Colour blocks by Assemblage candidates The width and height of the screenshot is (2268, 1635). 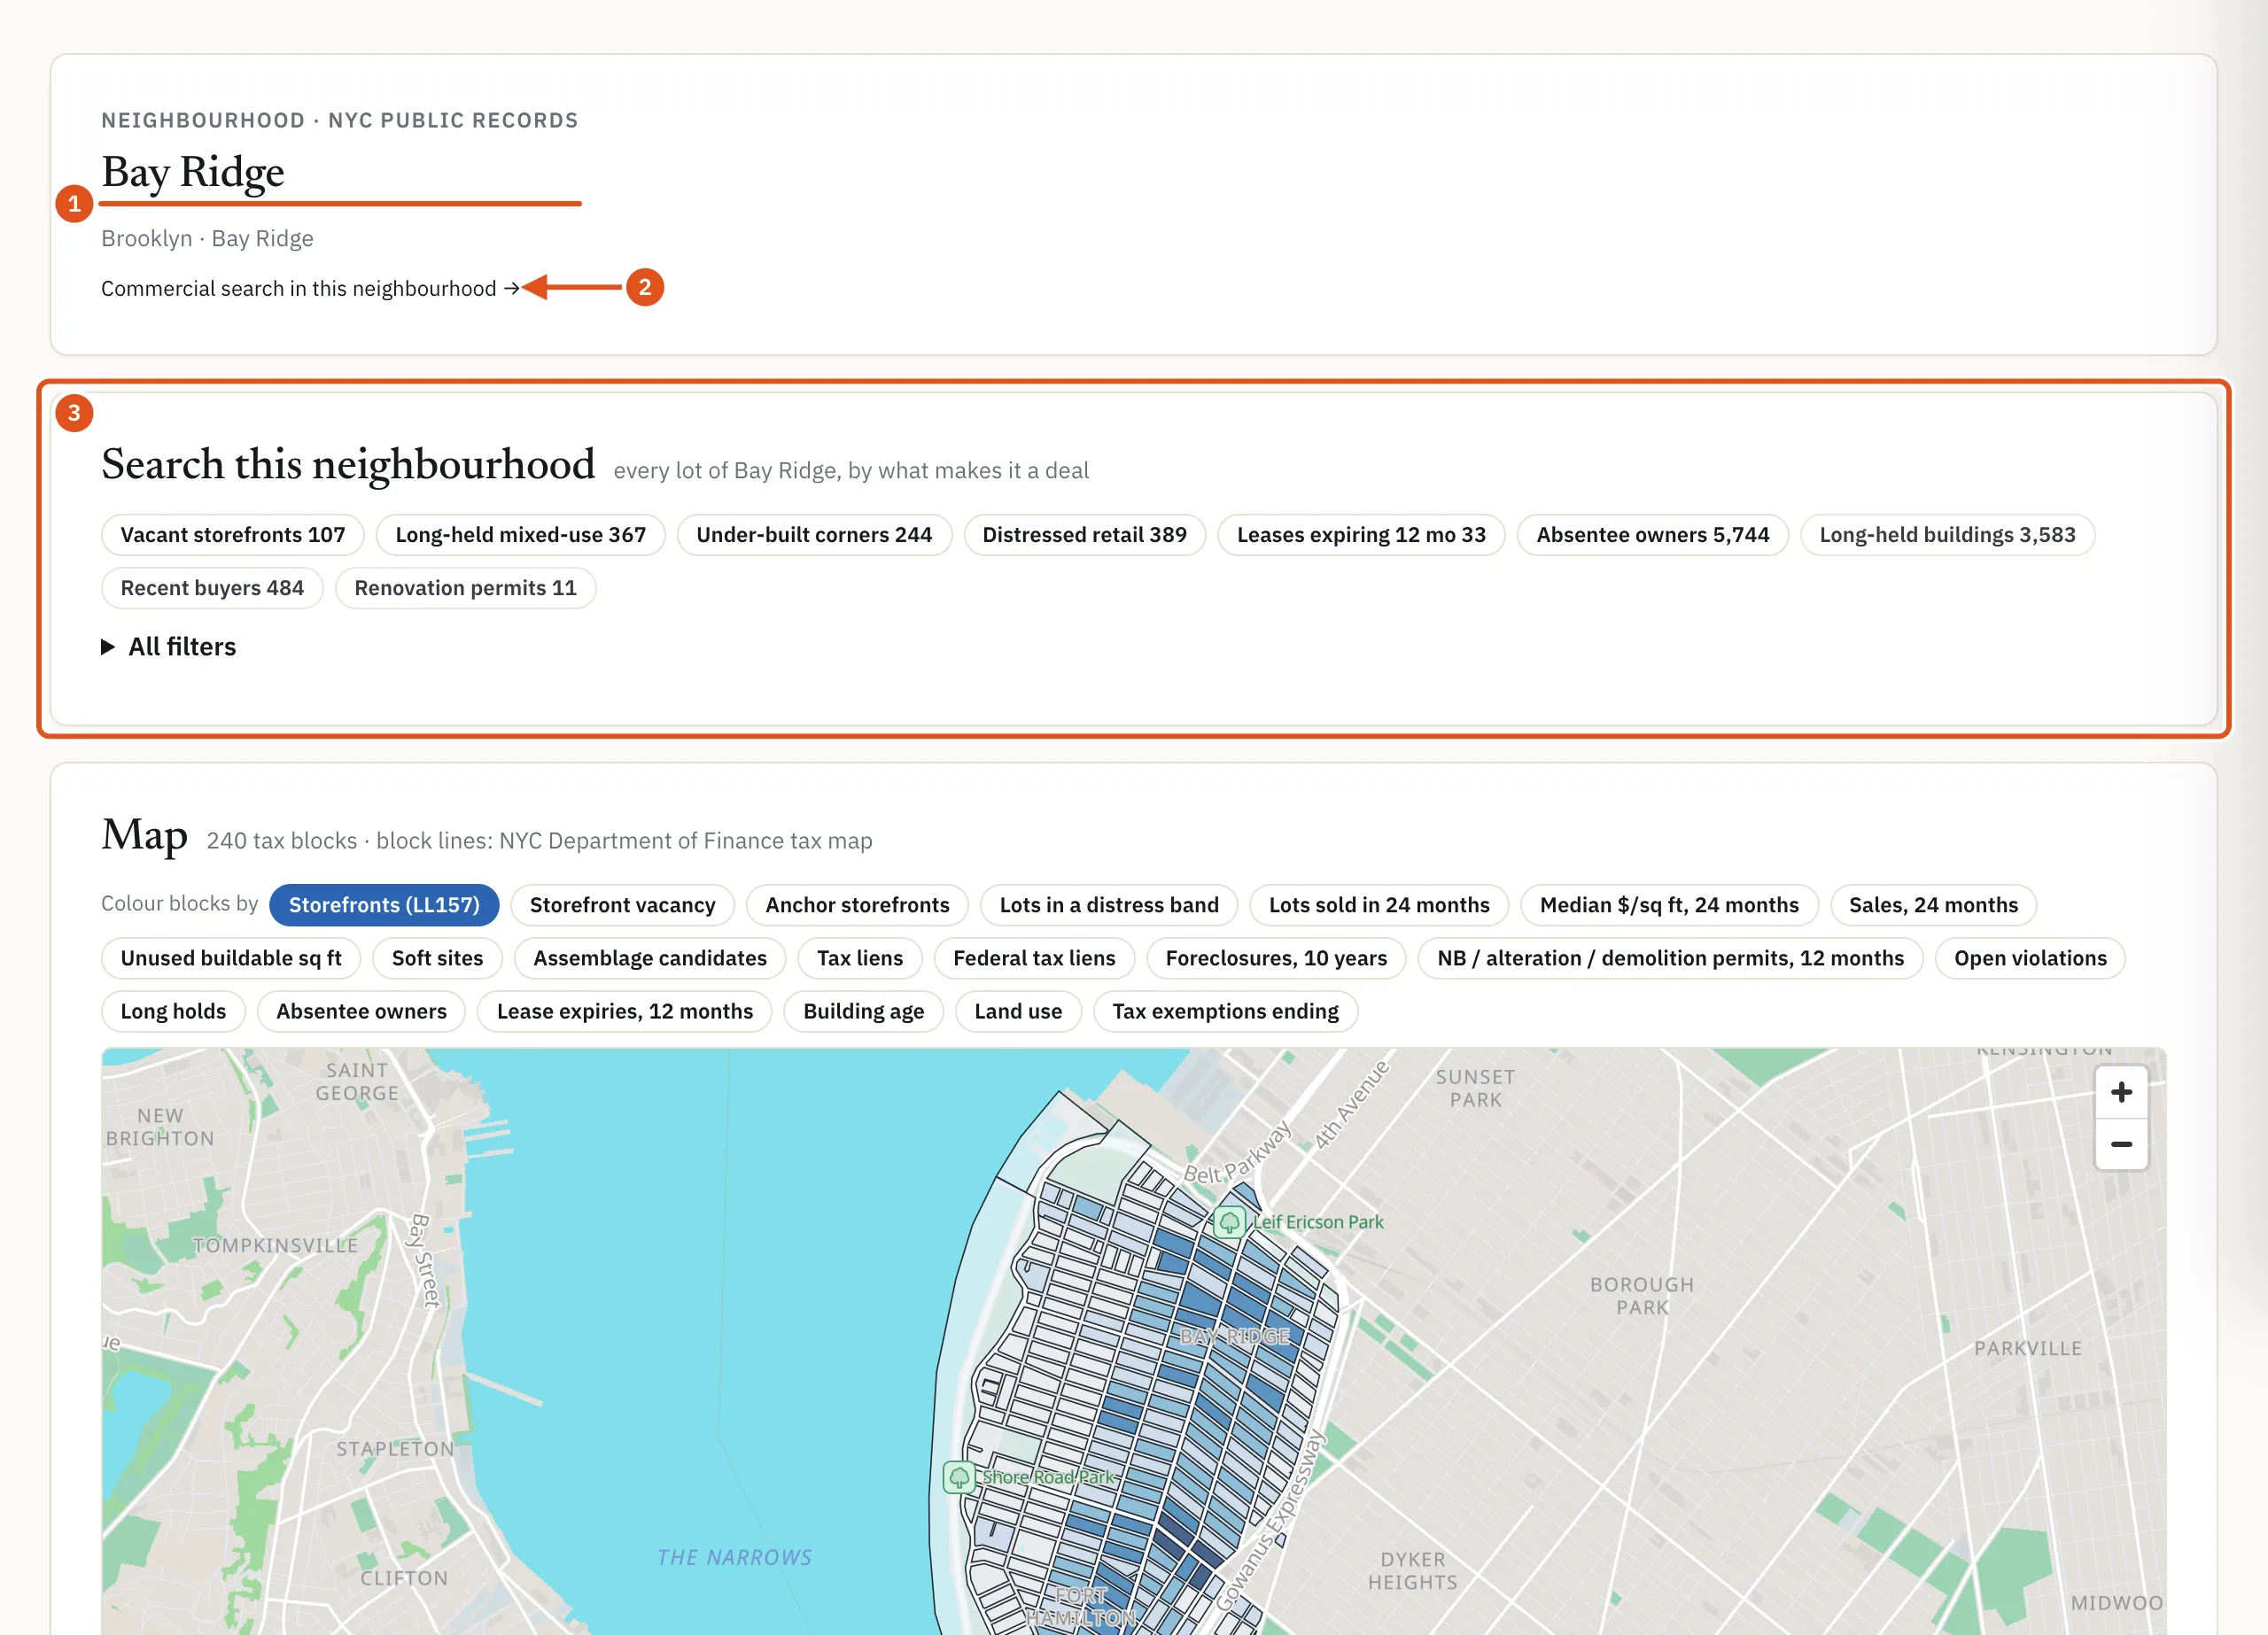click(650, 958)
